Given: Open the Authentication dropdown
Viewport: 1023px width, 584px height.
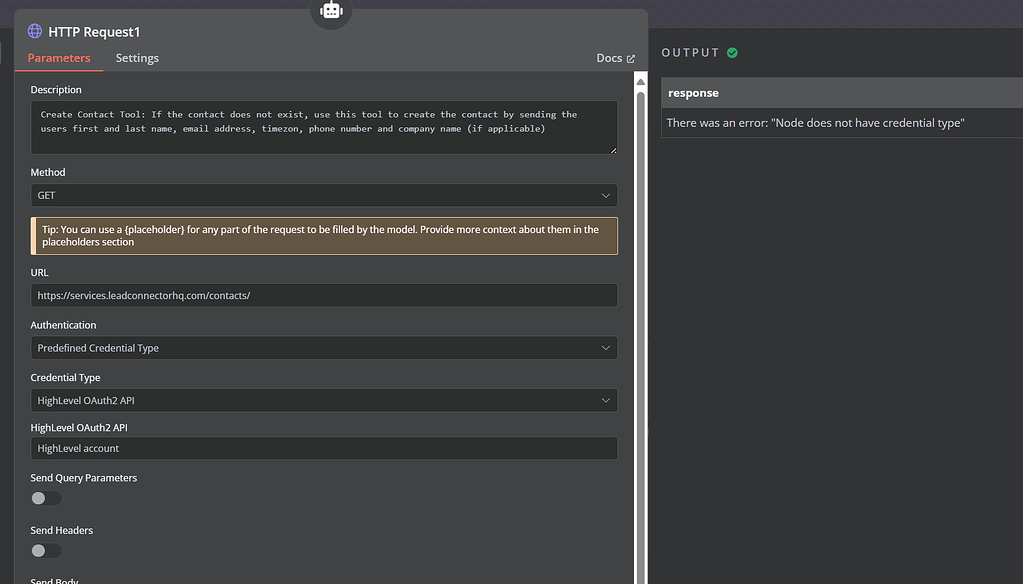Looking at the screenshot, I should [x=323, y=347].
